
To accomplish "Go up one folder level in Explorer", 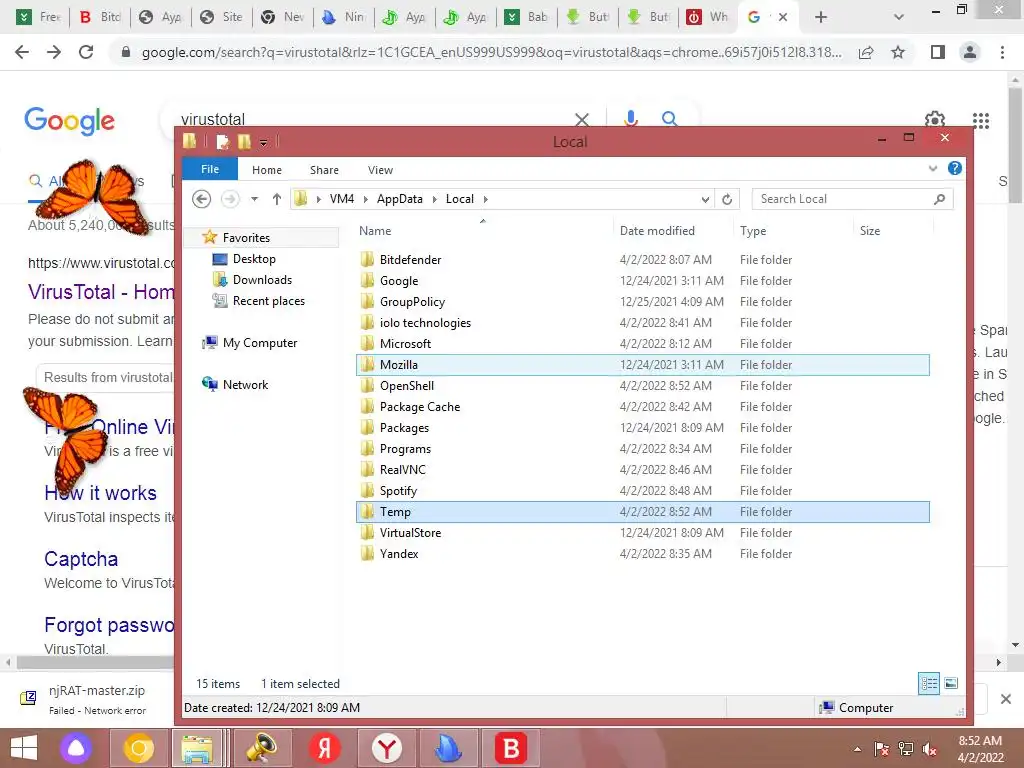I will pyautogui.click(x=277, y=199).
